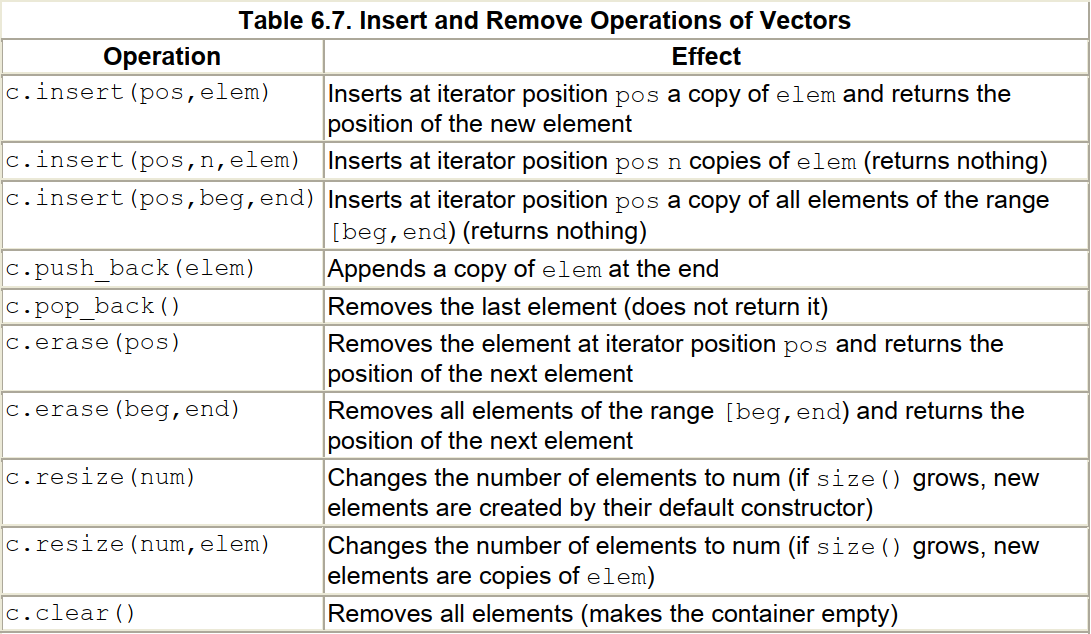The width and height of the screenshot is (1091, 634).
Task: Click the "Appends a copy of elem" description
Action: click(523, 269)
